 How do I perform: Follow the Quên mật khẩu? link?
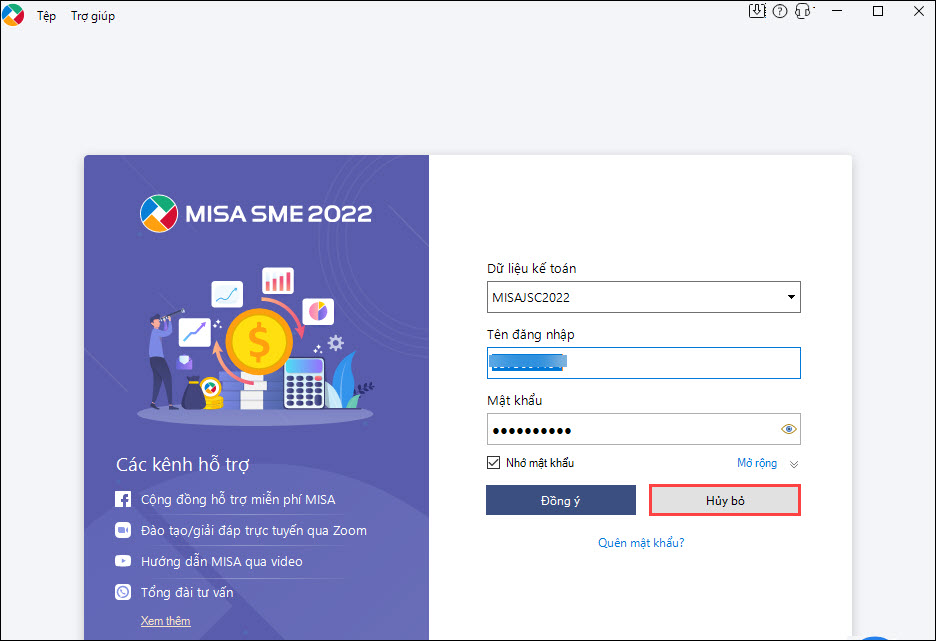(641, 543)
